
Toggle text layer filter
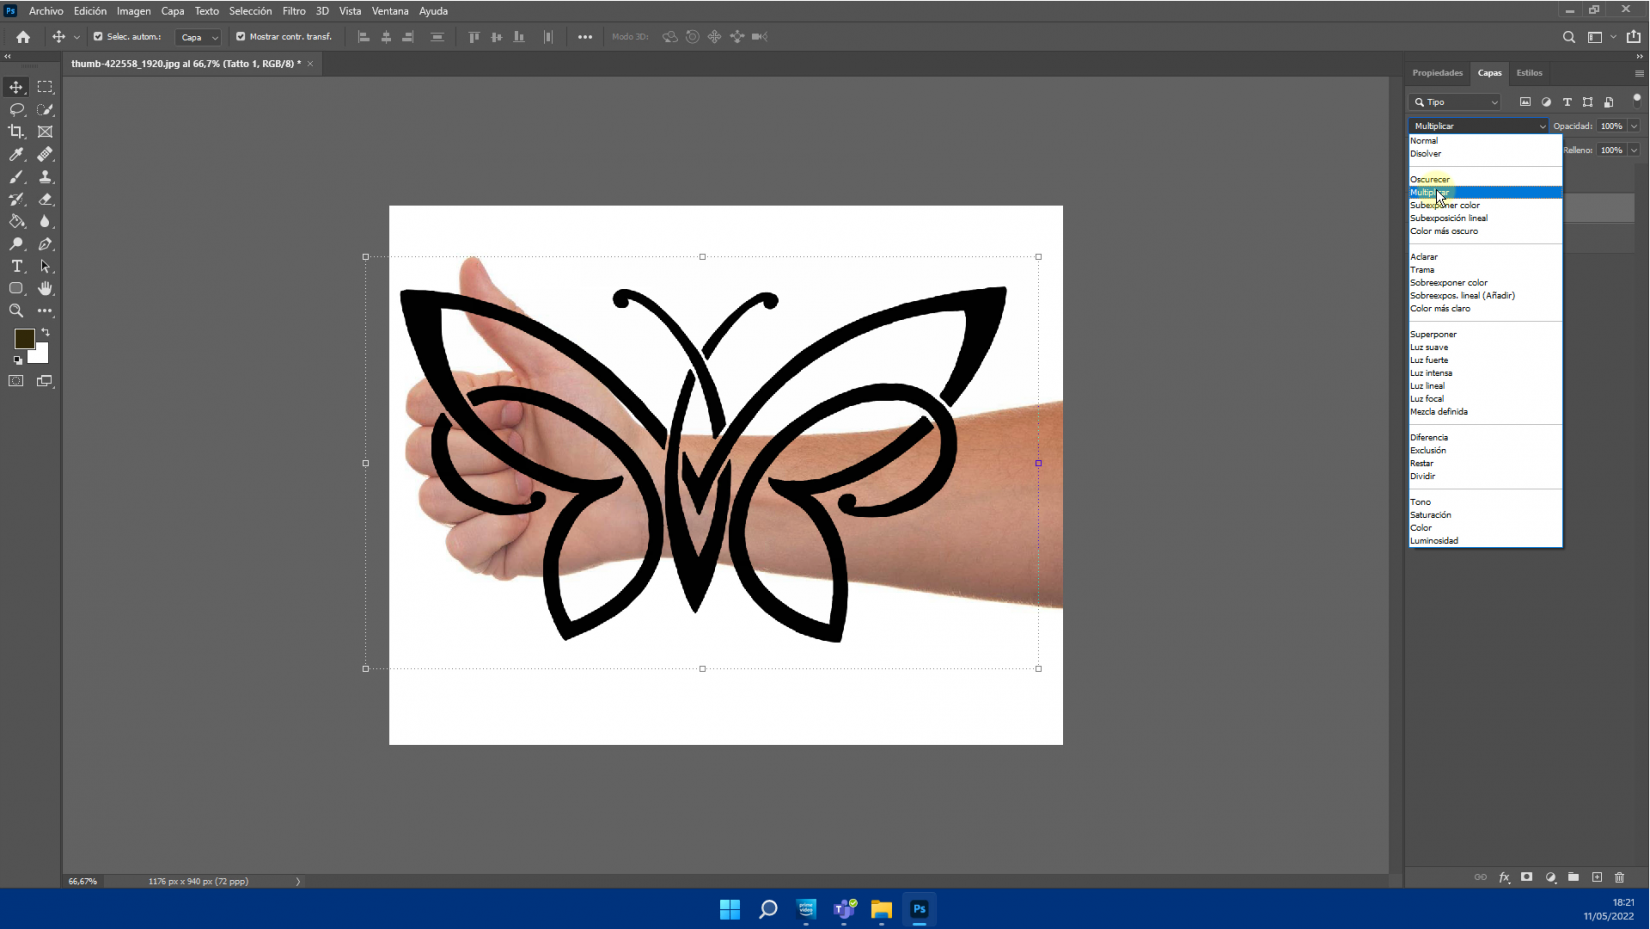tap(1567, 102)
